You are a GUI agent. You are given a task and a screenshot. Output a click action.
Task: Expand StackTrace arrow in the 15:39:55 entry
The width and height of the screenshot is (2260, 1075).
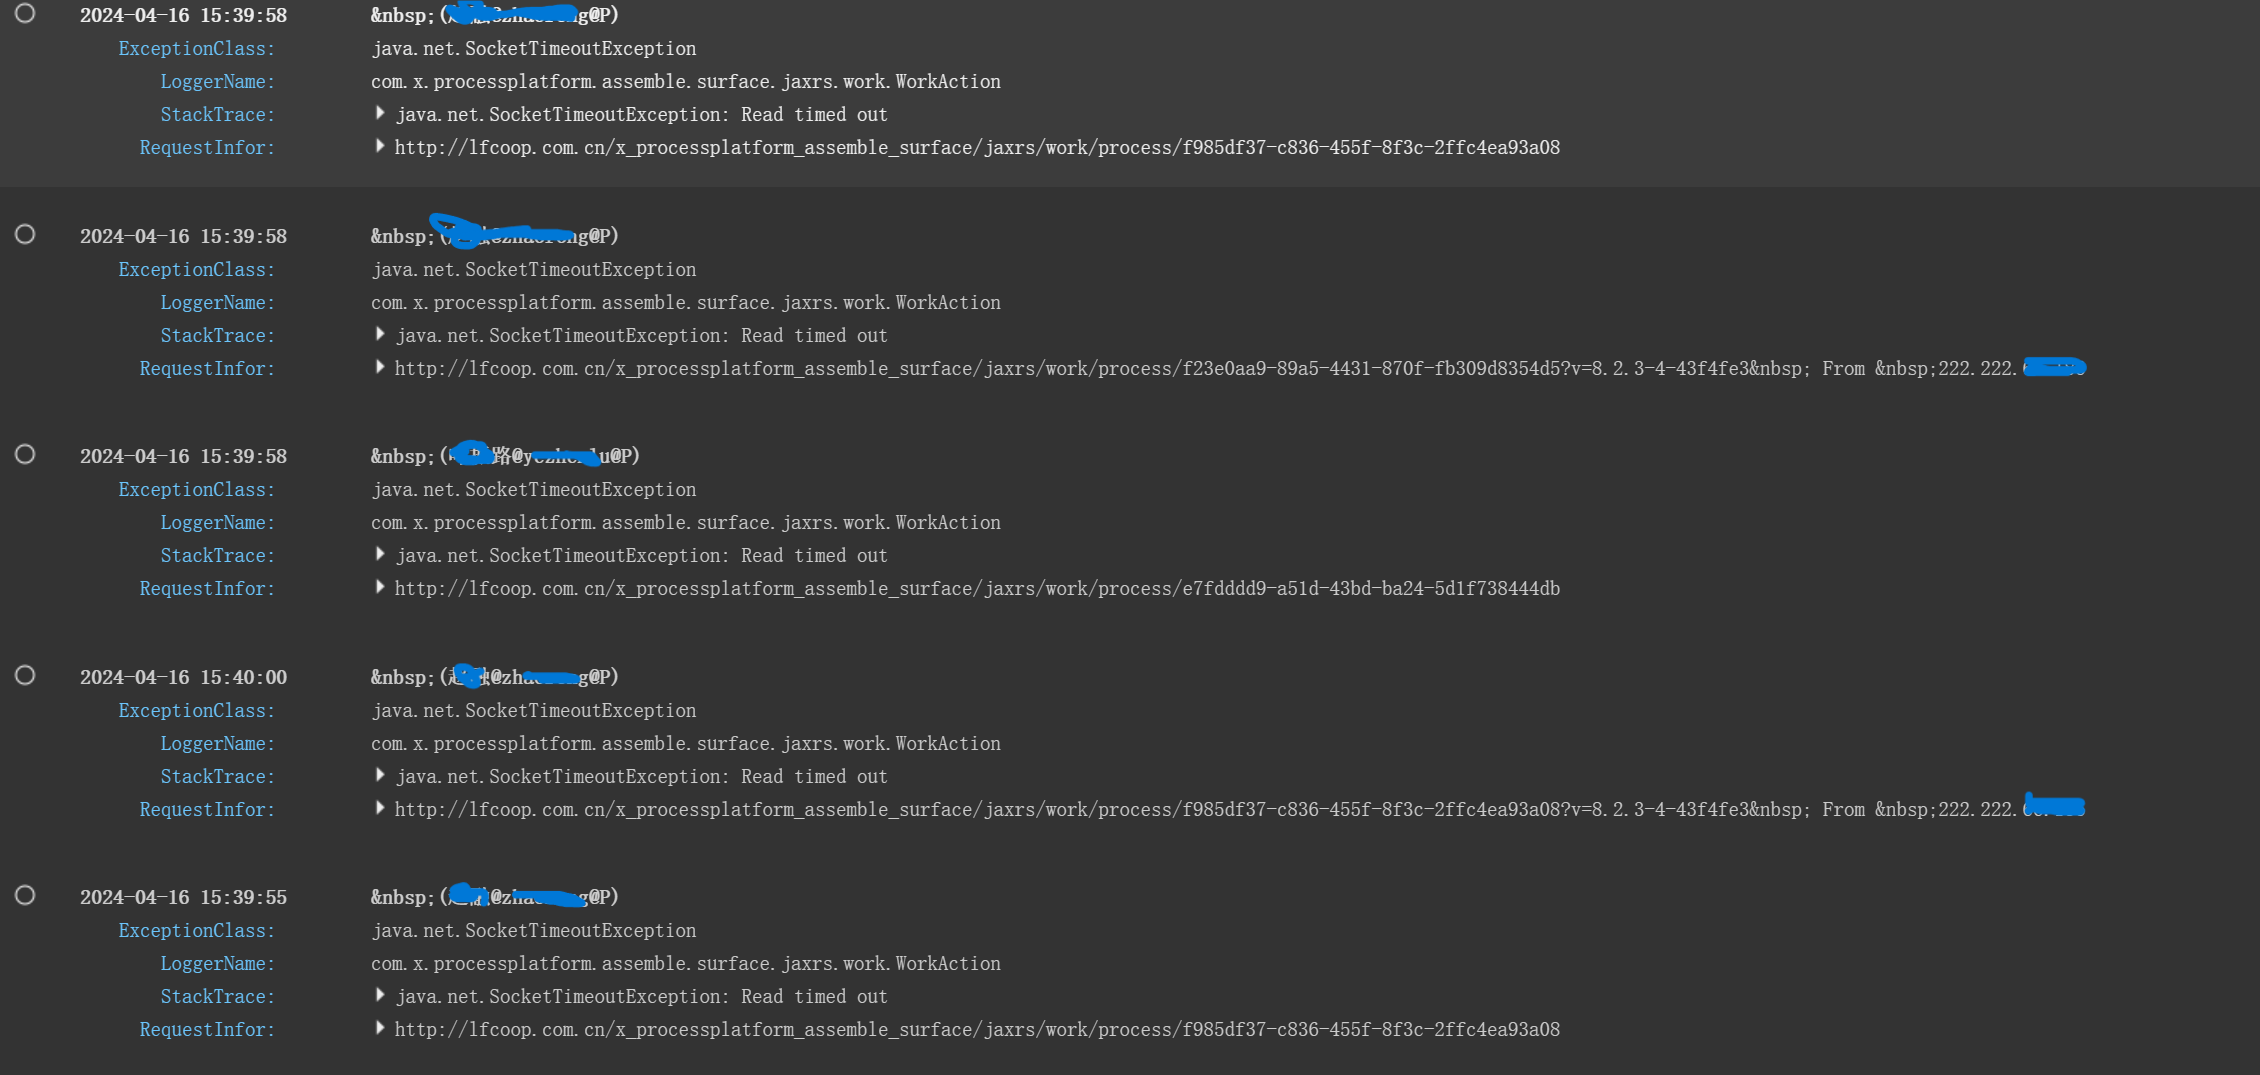pyautogui.click(x=380, y=995)
